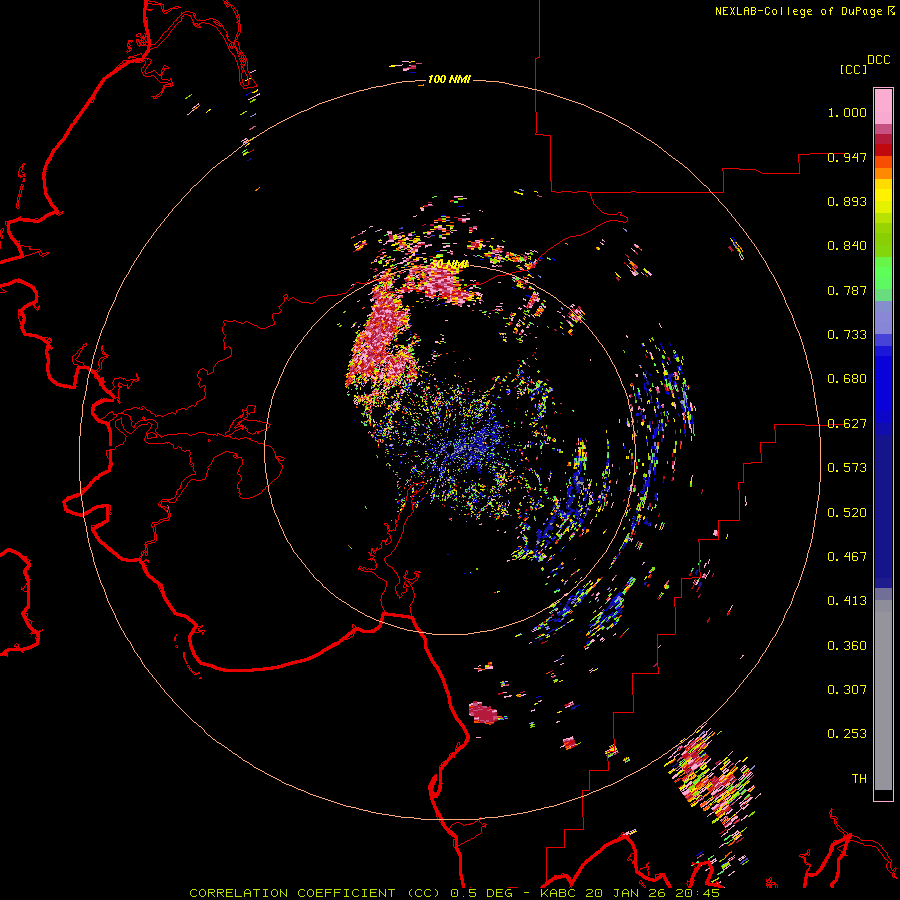Select the 0.733 scale value
Viewport: 900px width, 900px height.
[847, 335]
